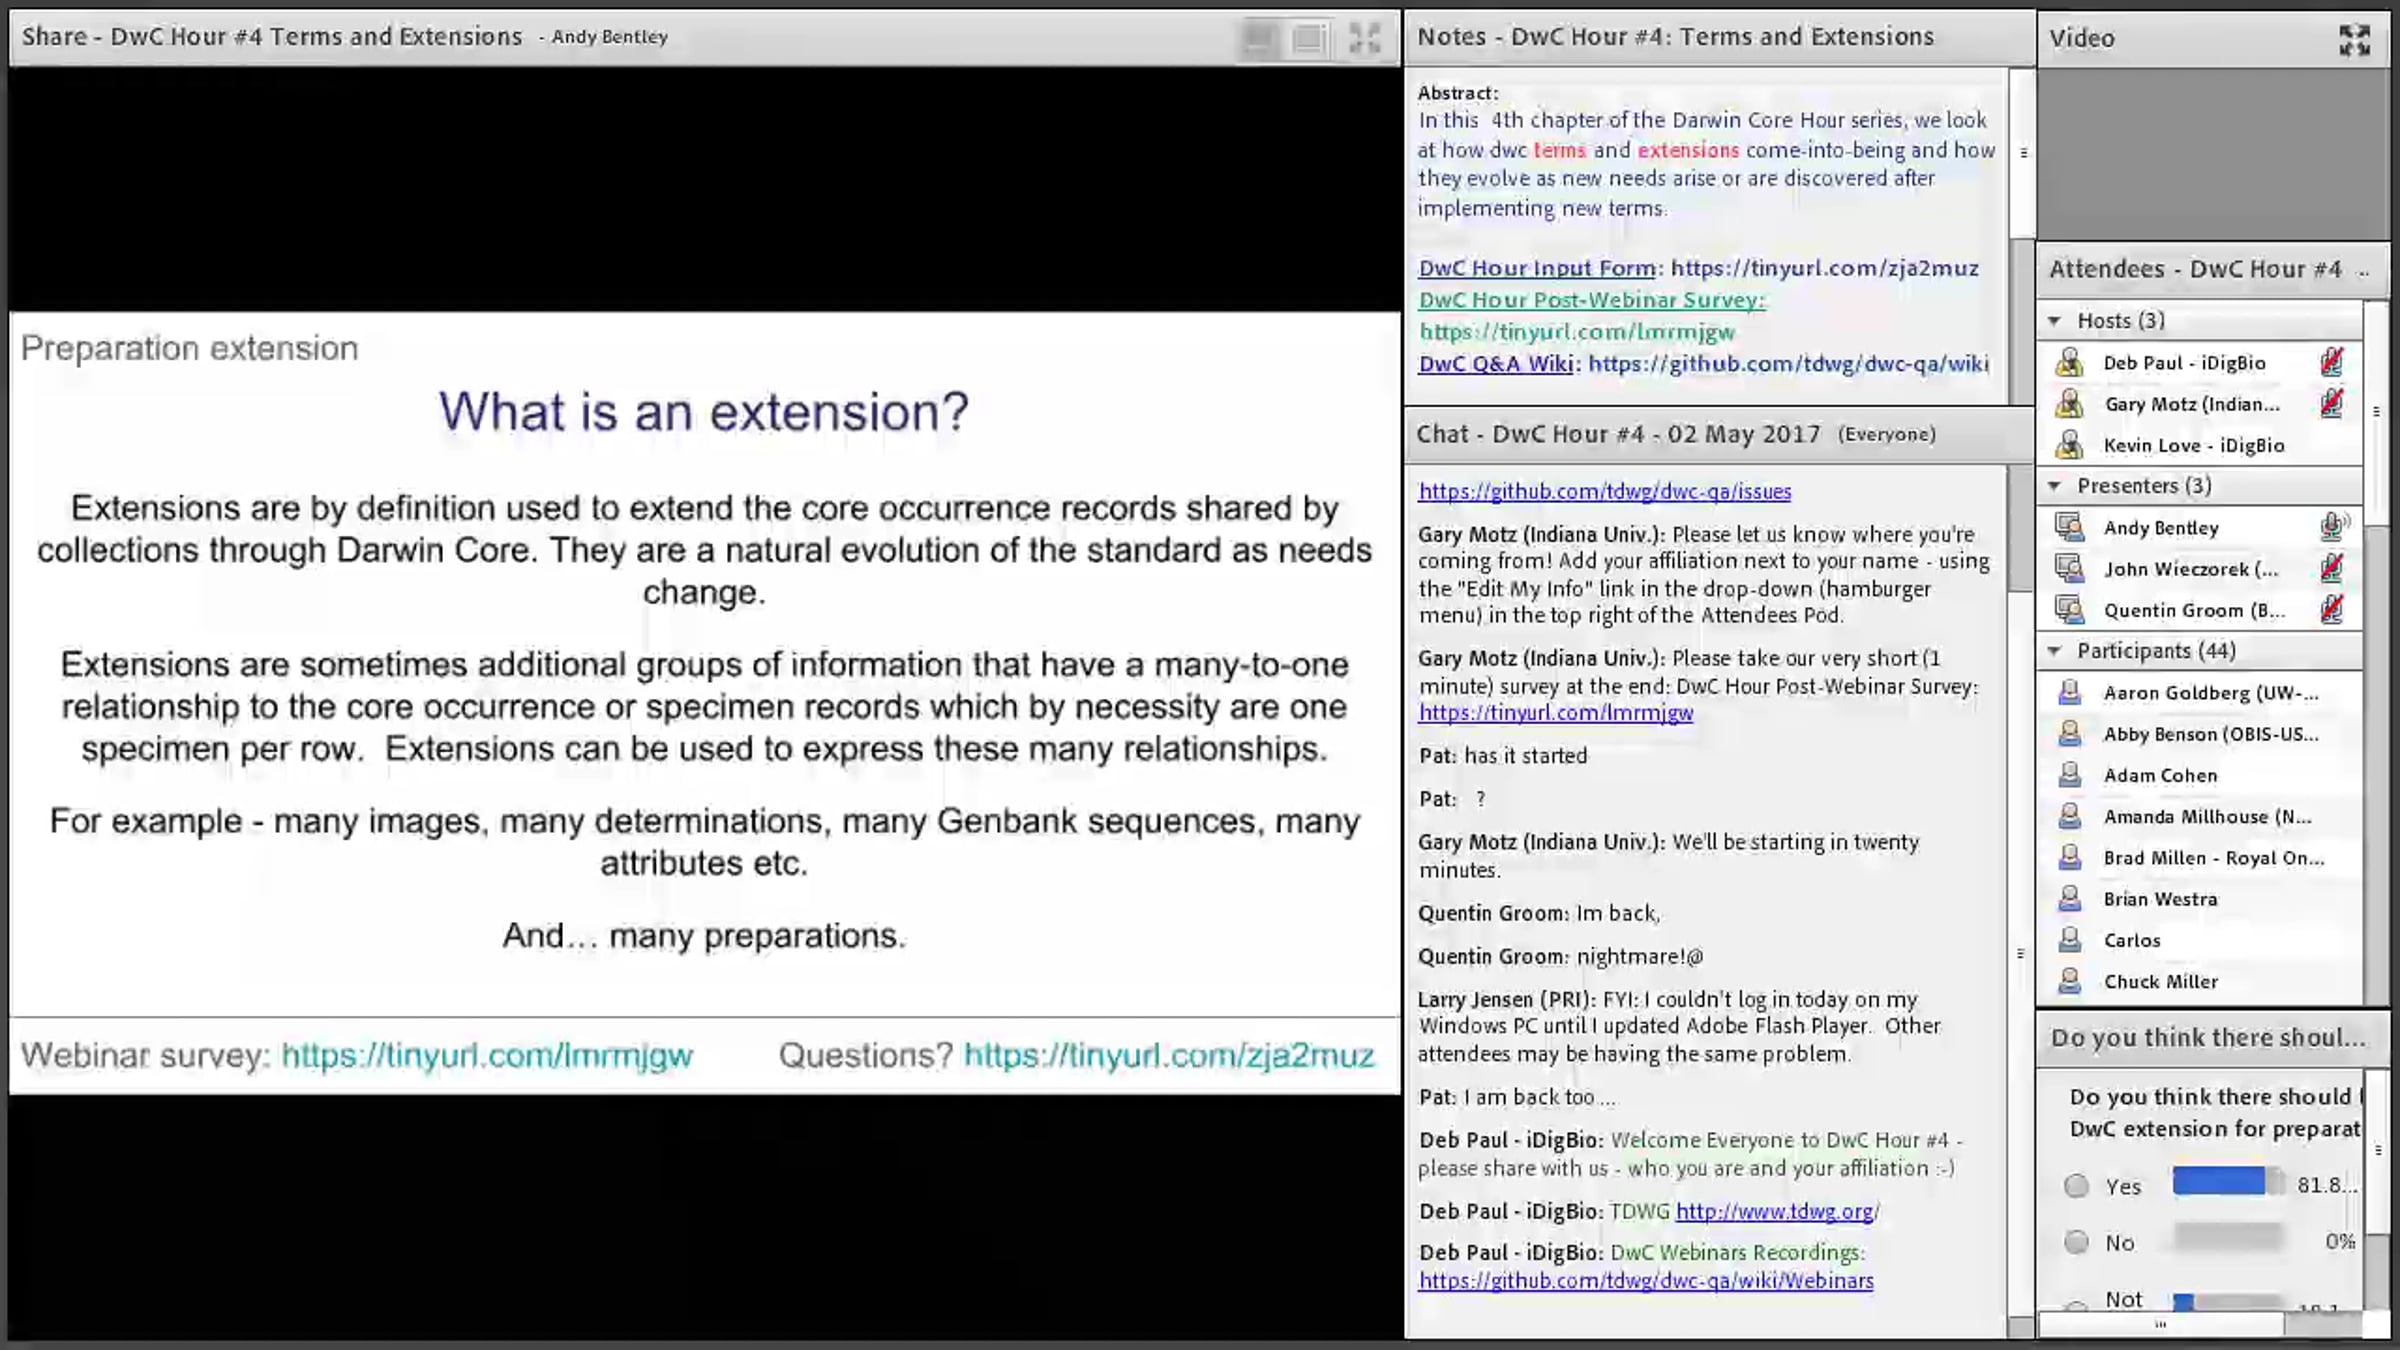Collapse the Hosts (3) group

2055,321
